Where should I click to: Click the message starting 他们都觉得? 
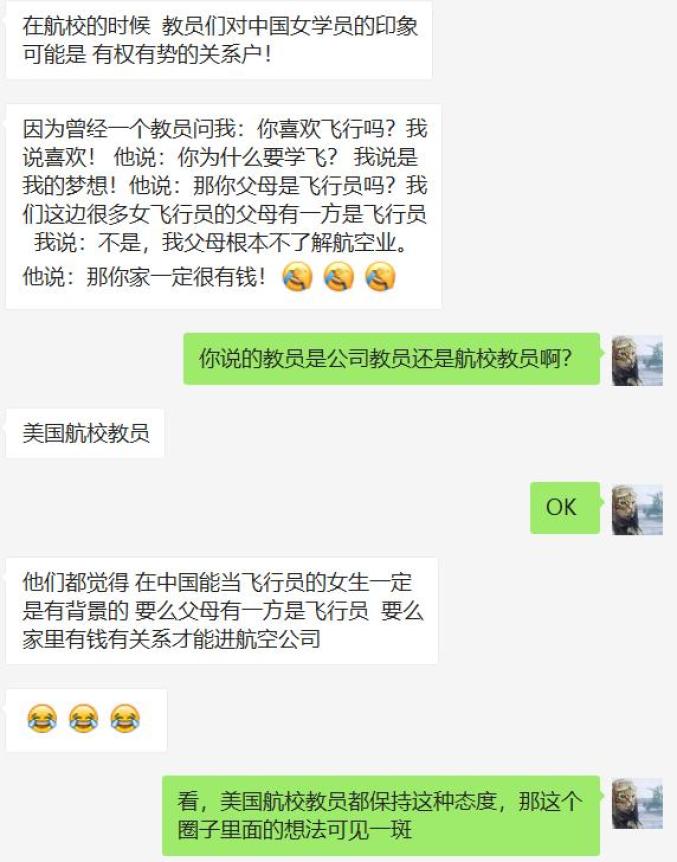point(222,610)
